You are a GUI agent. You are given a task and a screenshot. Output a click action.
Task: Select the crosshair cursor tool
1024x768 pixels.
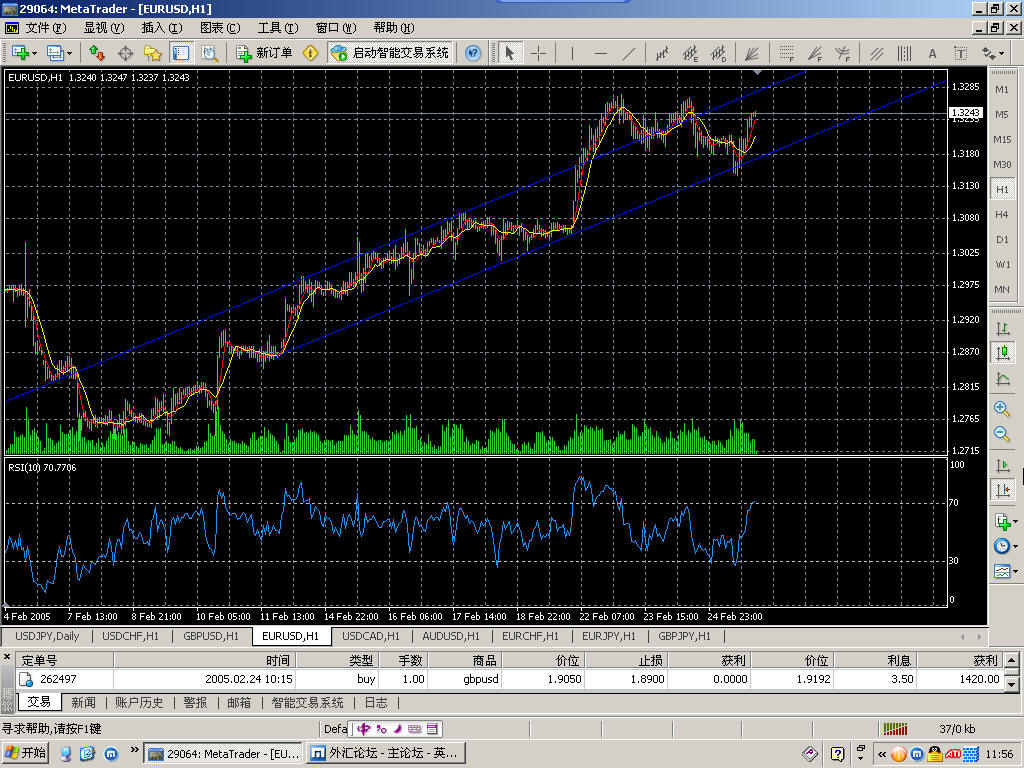[538, 53]
